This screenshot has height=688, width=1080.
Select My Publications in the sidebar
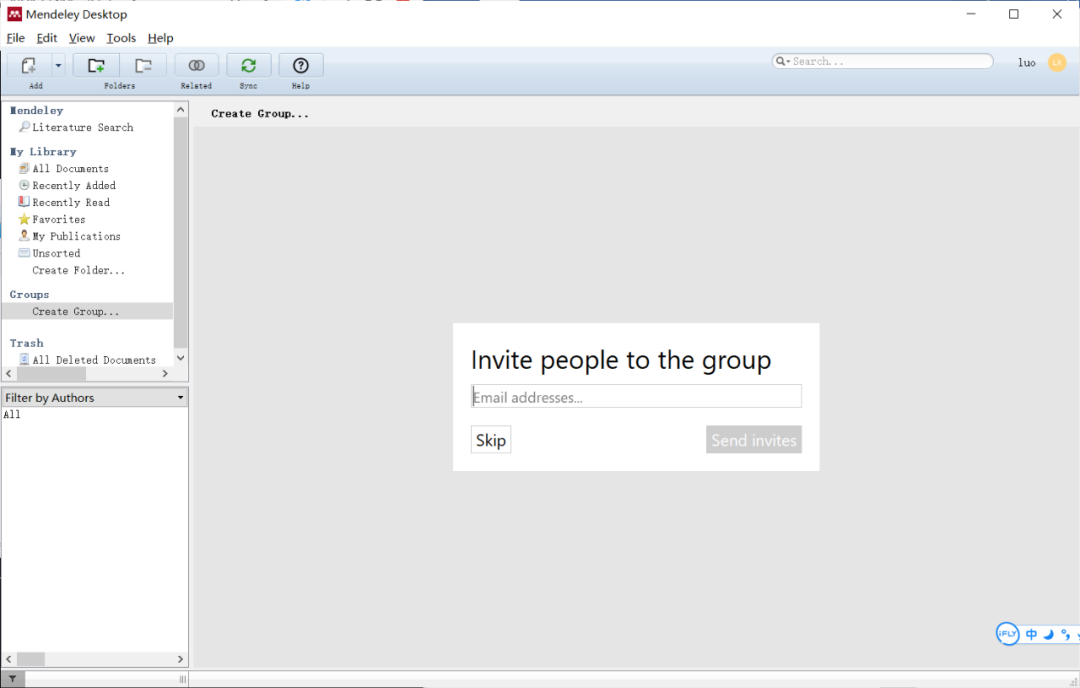76,236
